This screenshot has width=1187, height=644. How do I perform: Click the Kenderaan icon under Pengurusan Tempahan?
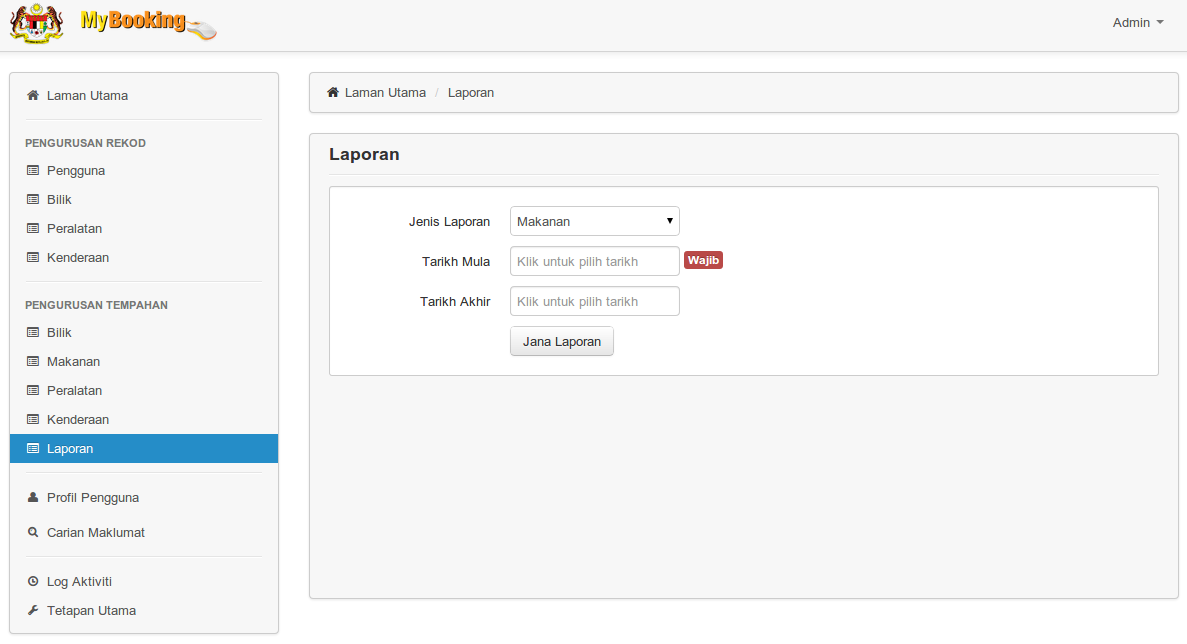(33, 419)
